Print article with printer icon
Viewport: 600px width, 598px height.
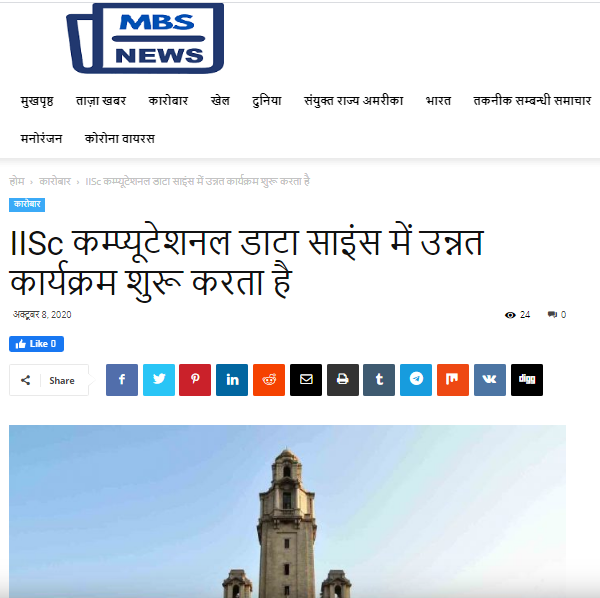tap(343, 380)
